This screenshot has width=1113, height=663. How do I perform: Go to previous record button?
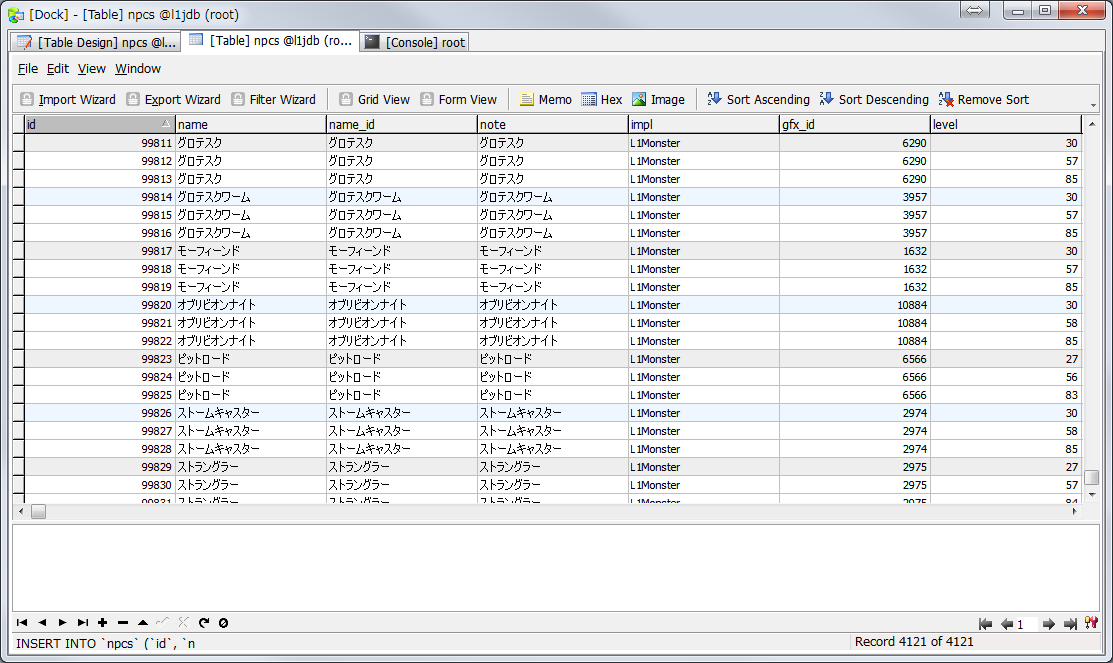[42, 623]
